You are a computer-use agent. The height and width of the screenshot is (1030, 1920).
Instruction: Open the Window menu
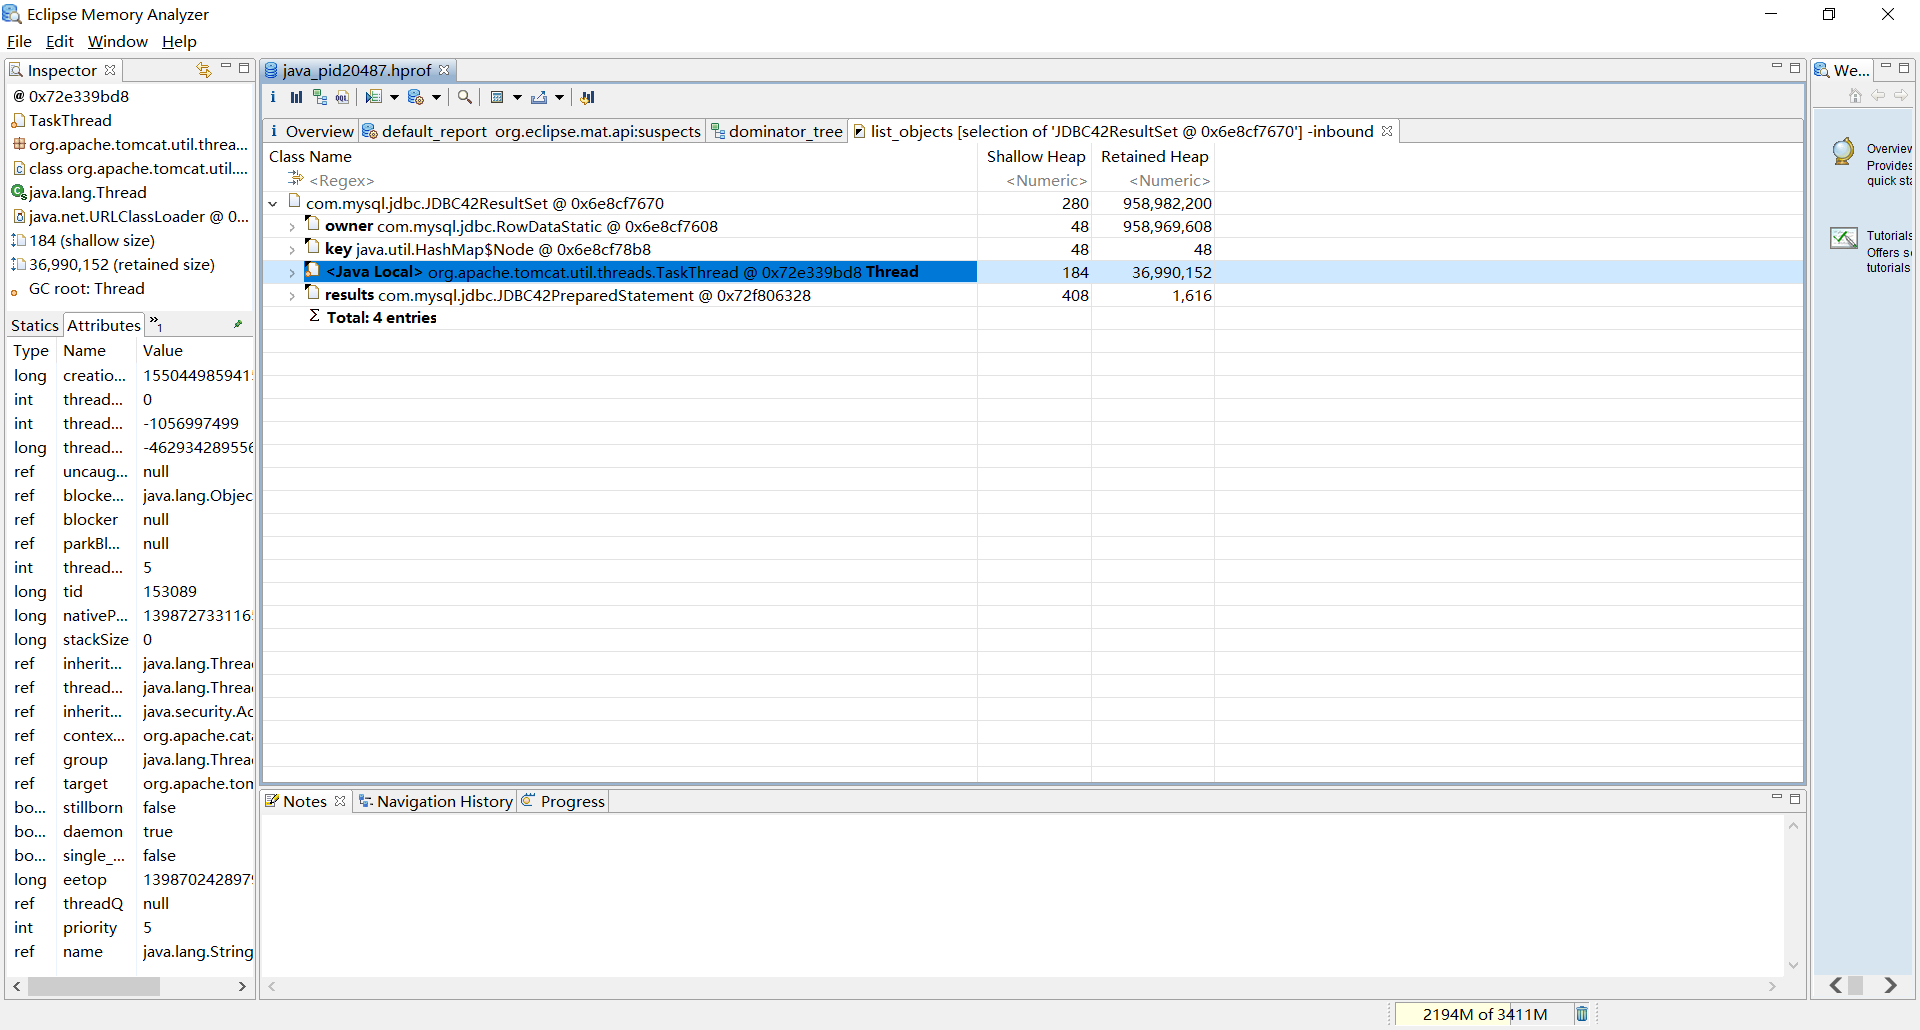point(117,41)
